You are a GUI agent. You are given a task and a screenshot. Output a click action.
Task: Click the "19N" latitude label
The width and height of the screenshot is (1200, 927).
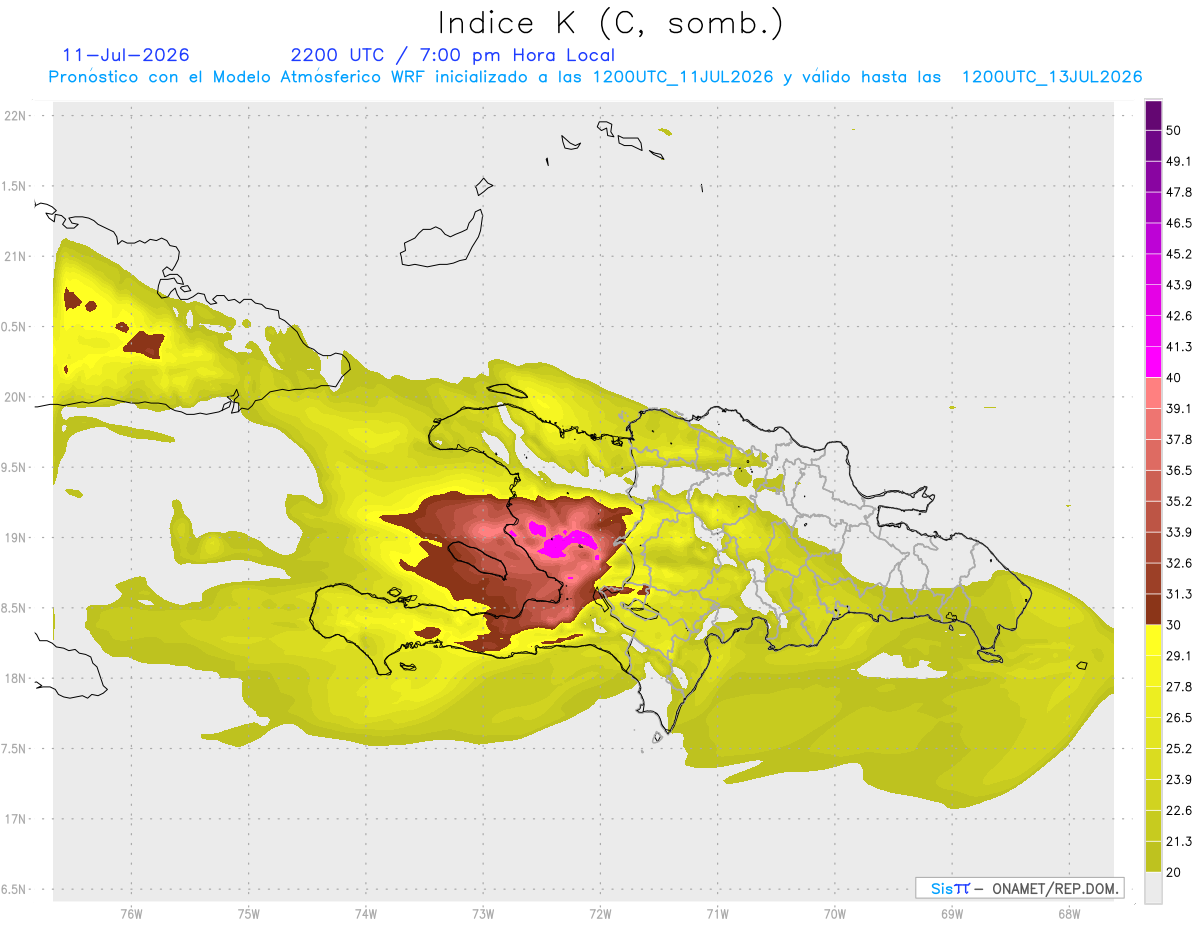pos(16,538)
